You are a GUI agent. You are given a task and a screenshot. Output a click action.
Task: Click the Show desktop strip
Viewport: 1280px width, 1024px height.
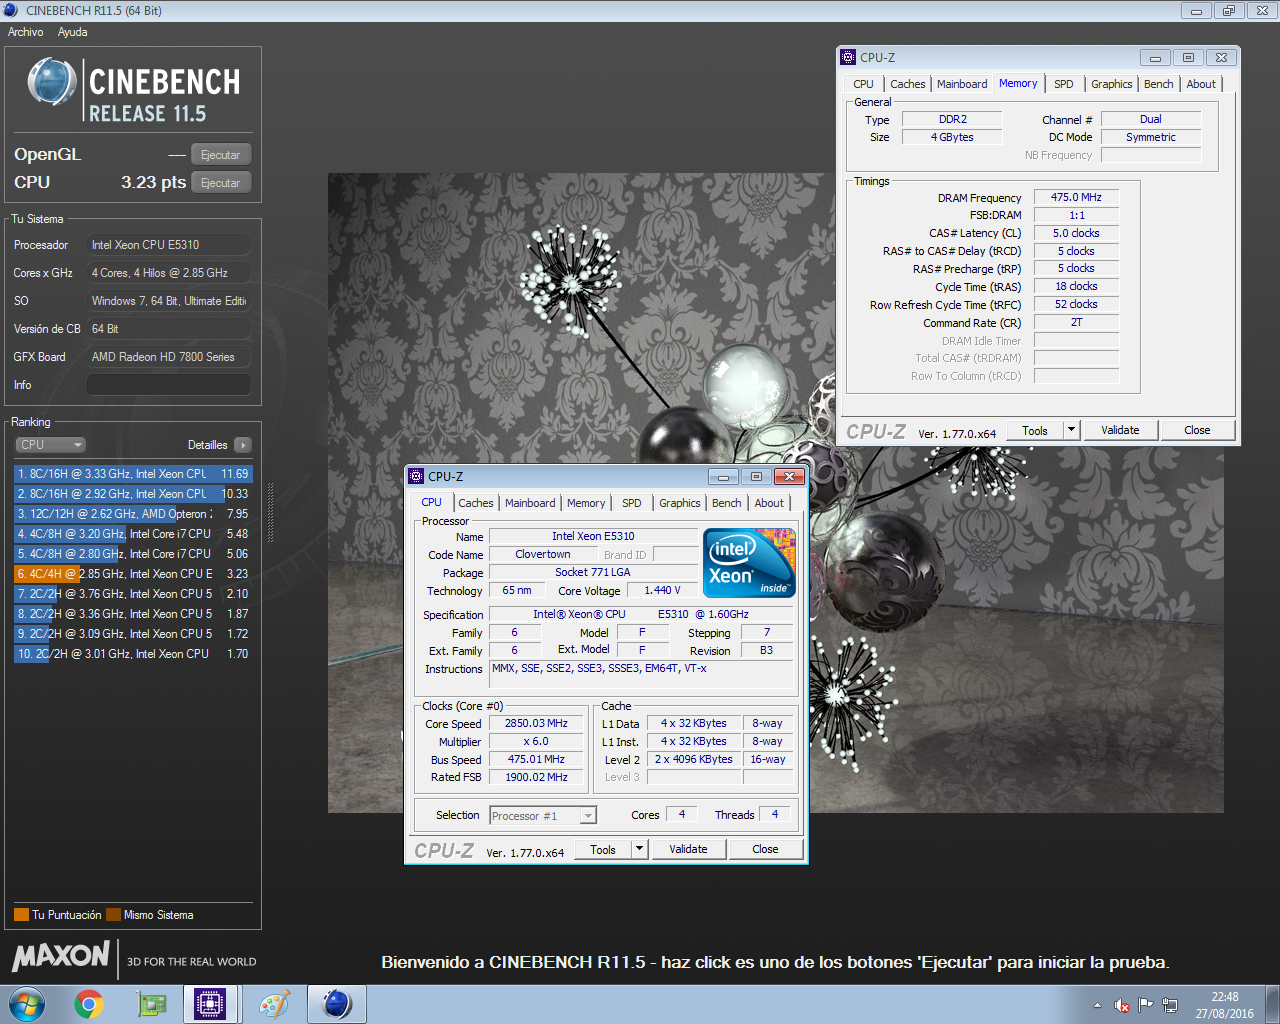point(1272,1004)
